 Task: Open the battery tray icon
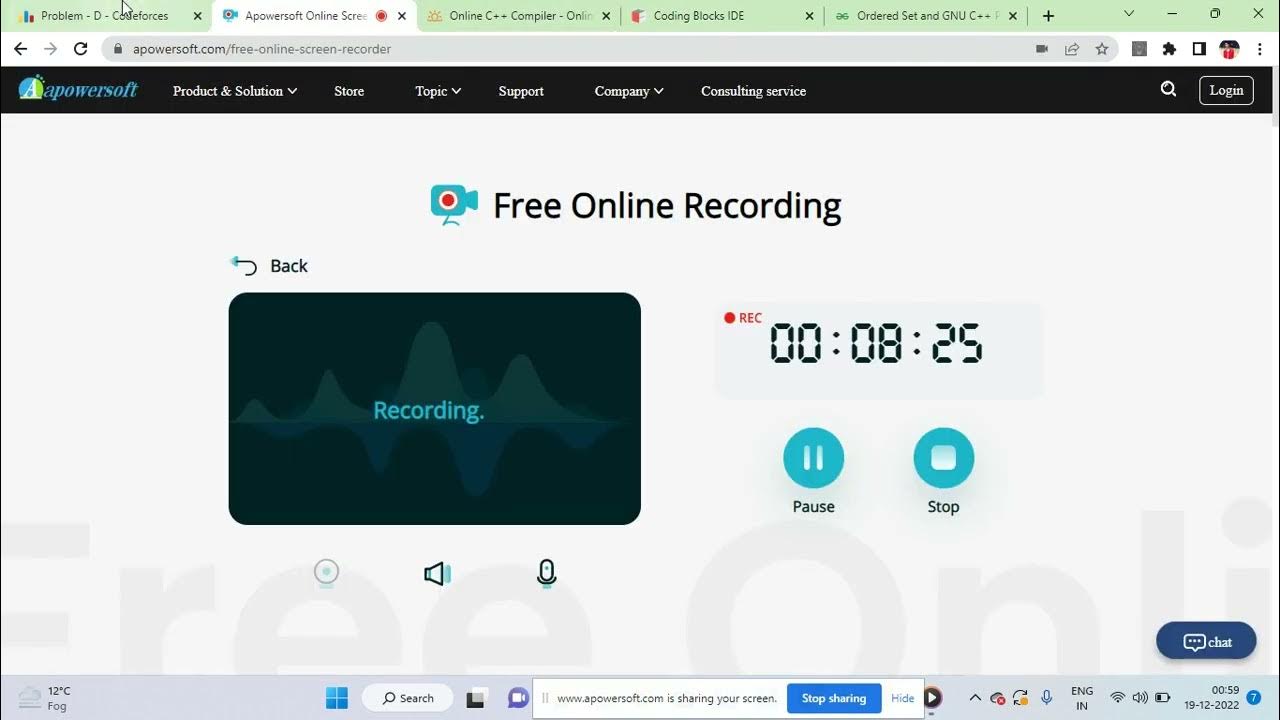[1162, 698]
